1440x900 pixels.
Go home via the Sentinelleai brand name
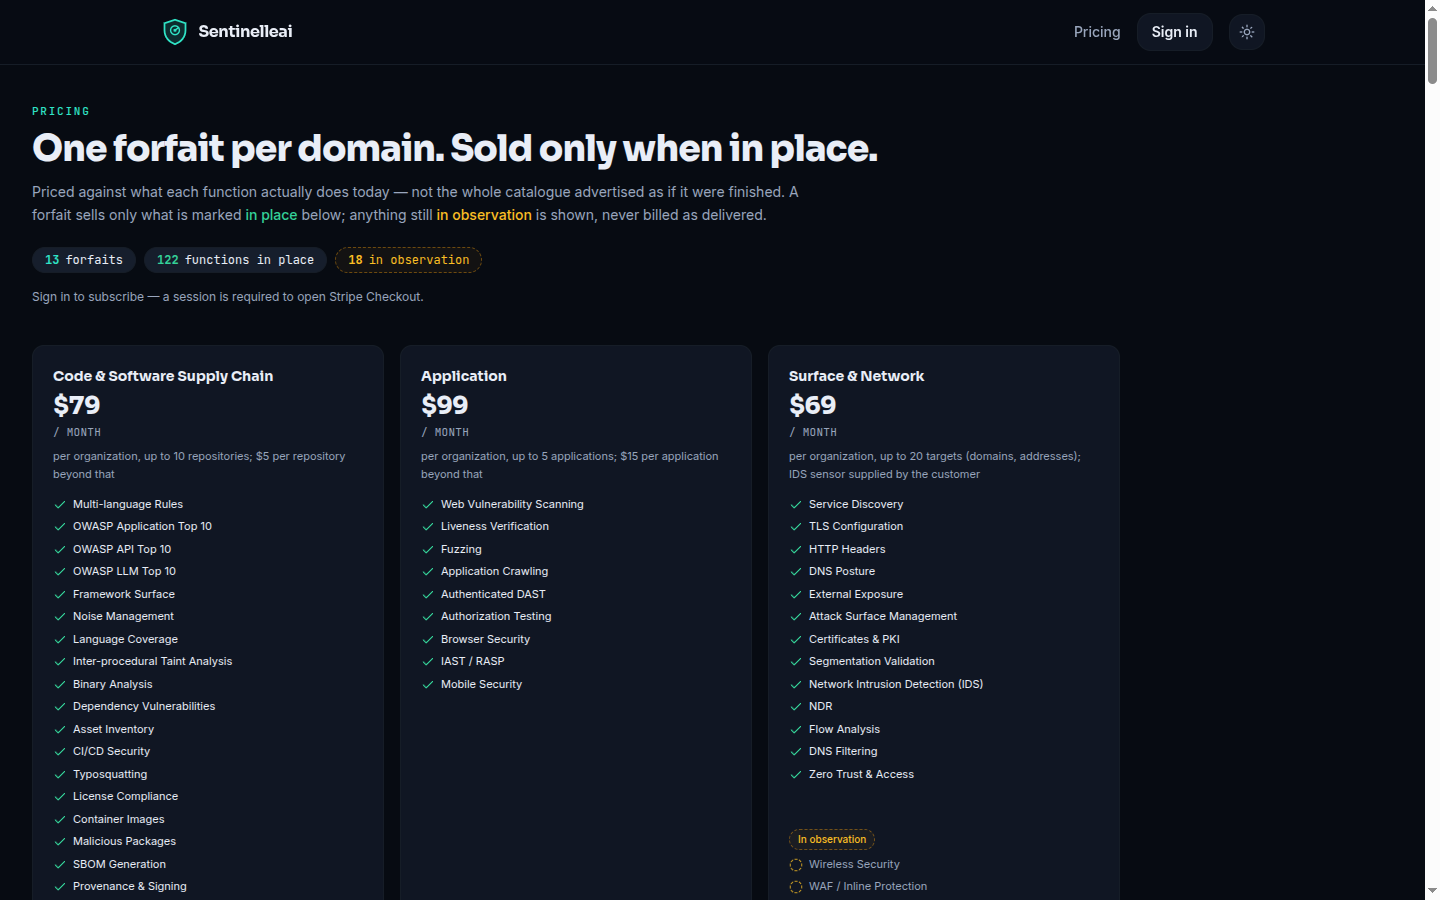pyautogui.click(x=245, y=32)
